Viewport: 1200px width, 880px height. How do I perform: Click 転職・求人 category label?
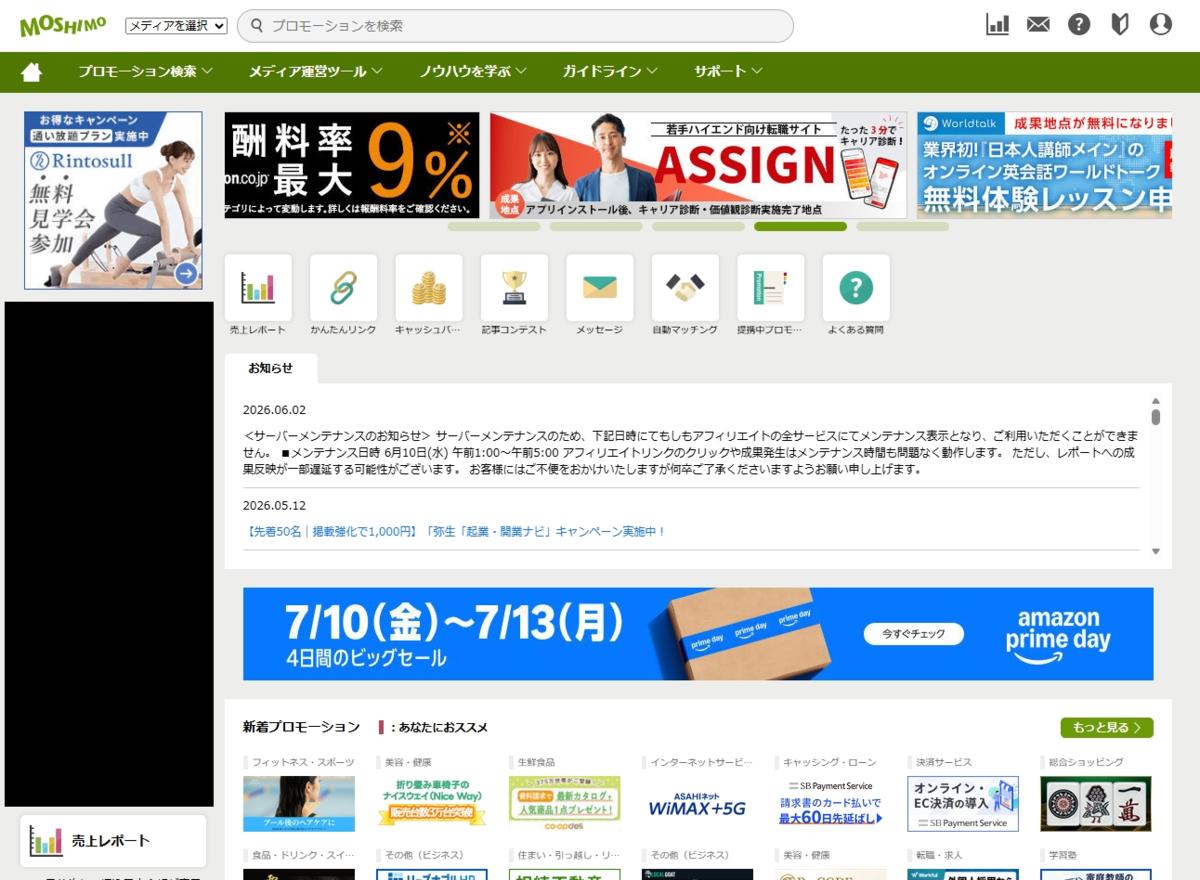(938, 856)
